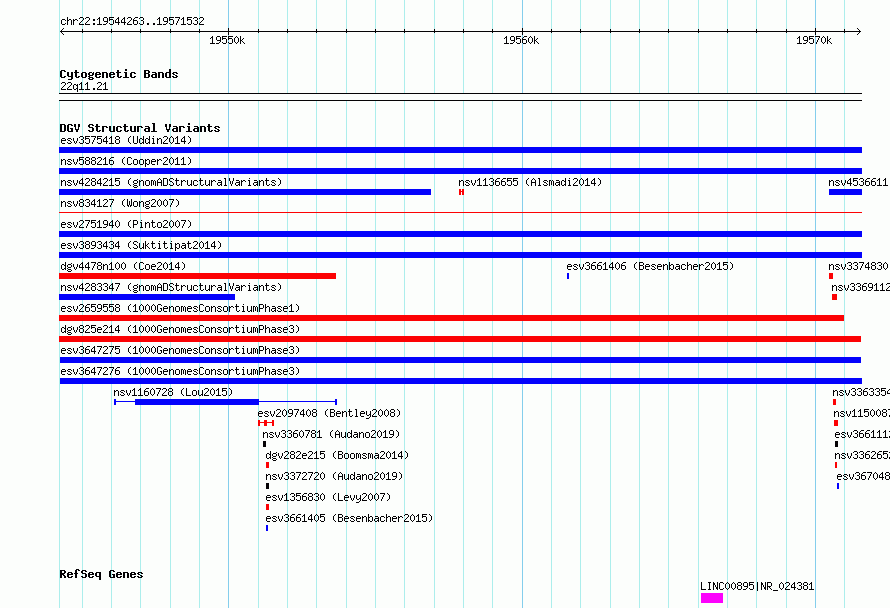Viewport: 890px width, 608px height.
Task: Click the red esv2097408 (Bentley2008) marker
Action: 266,423
